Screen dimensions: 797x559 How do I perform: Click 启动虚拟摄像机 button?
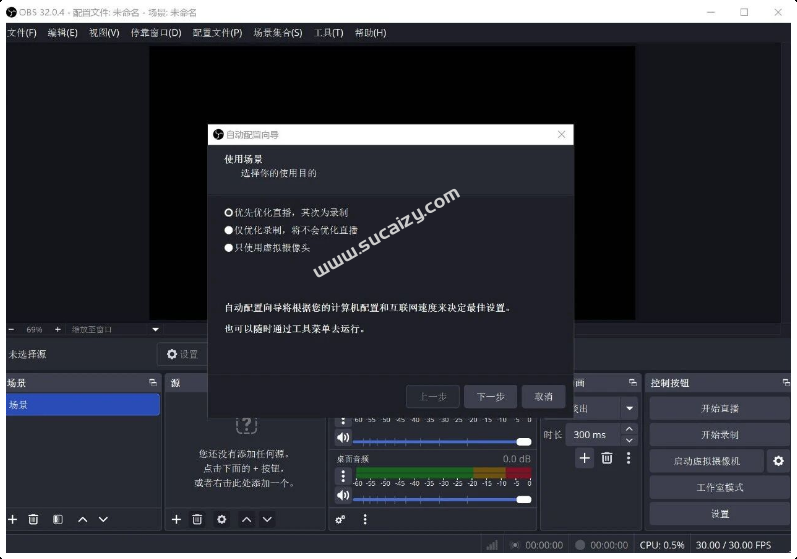[x=707, y=461]
